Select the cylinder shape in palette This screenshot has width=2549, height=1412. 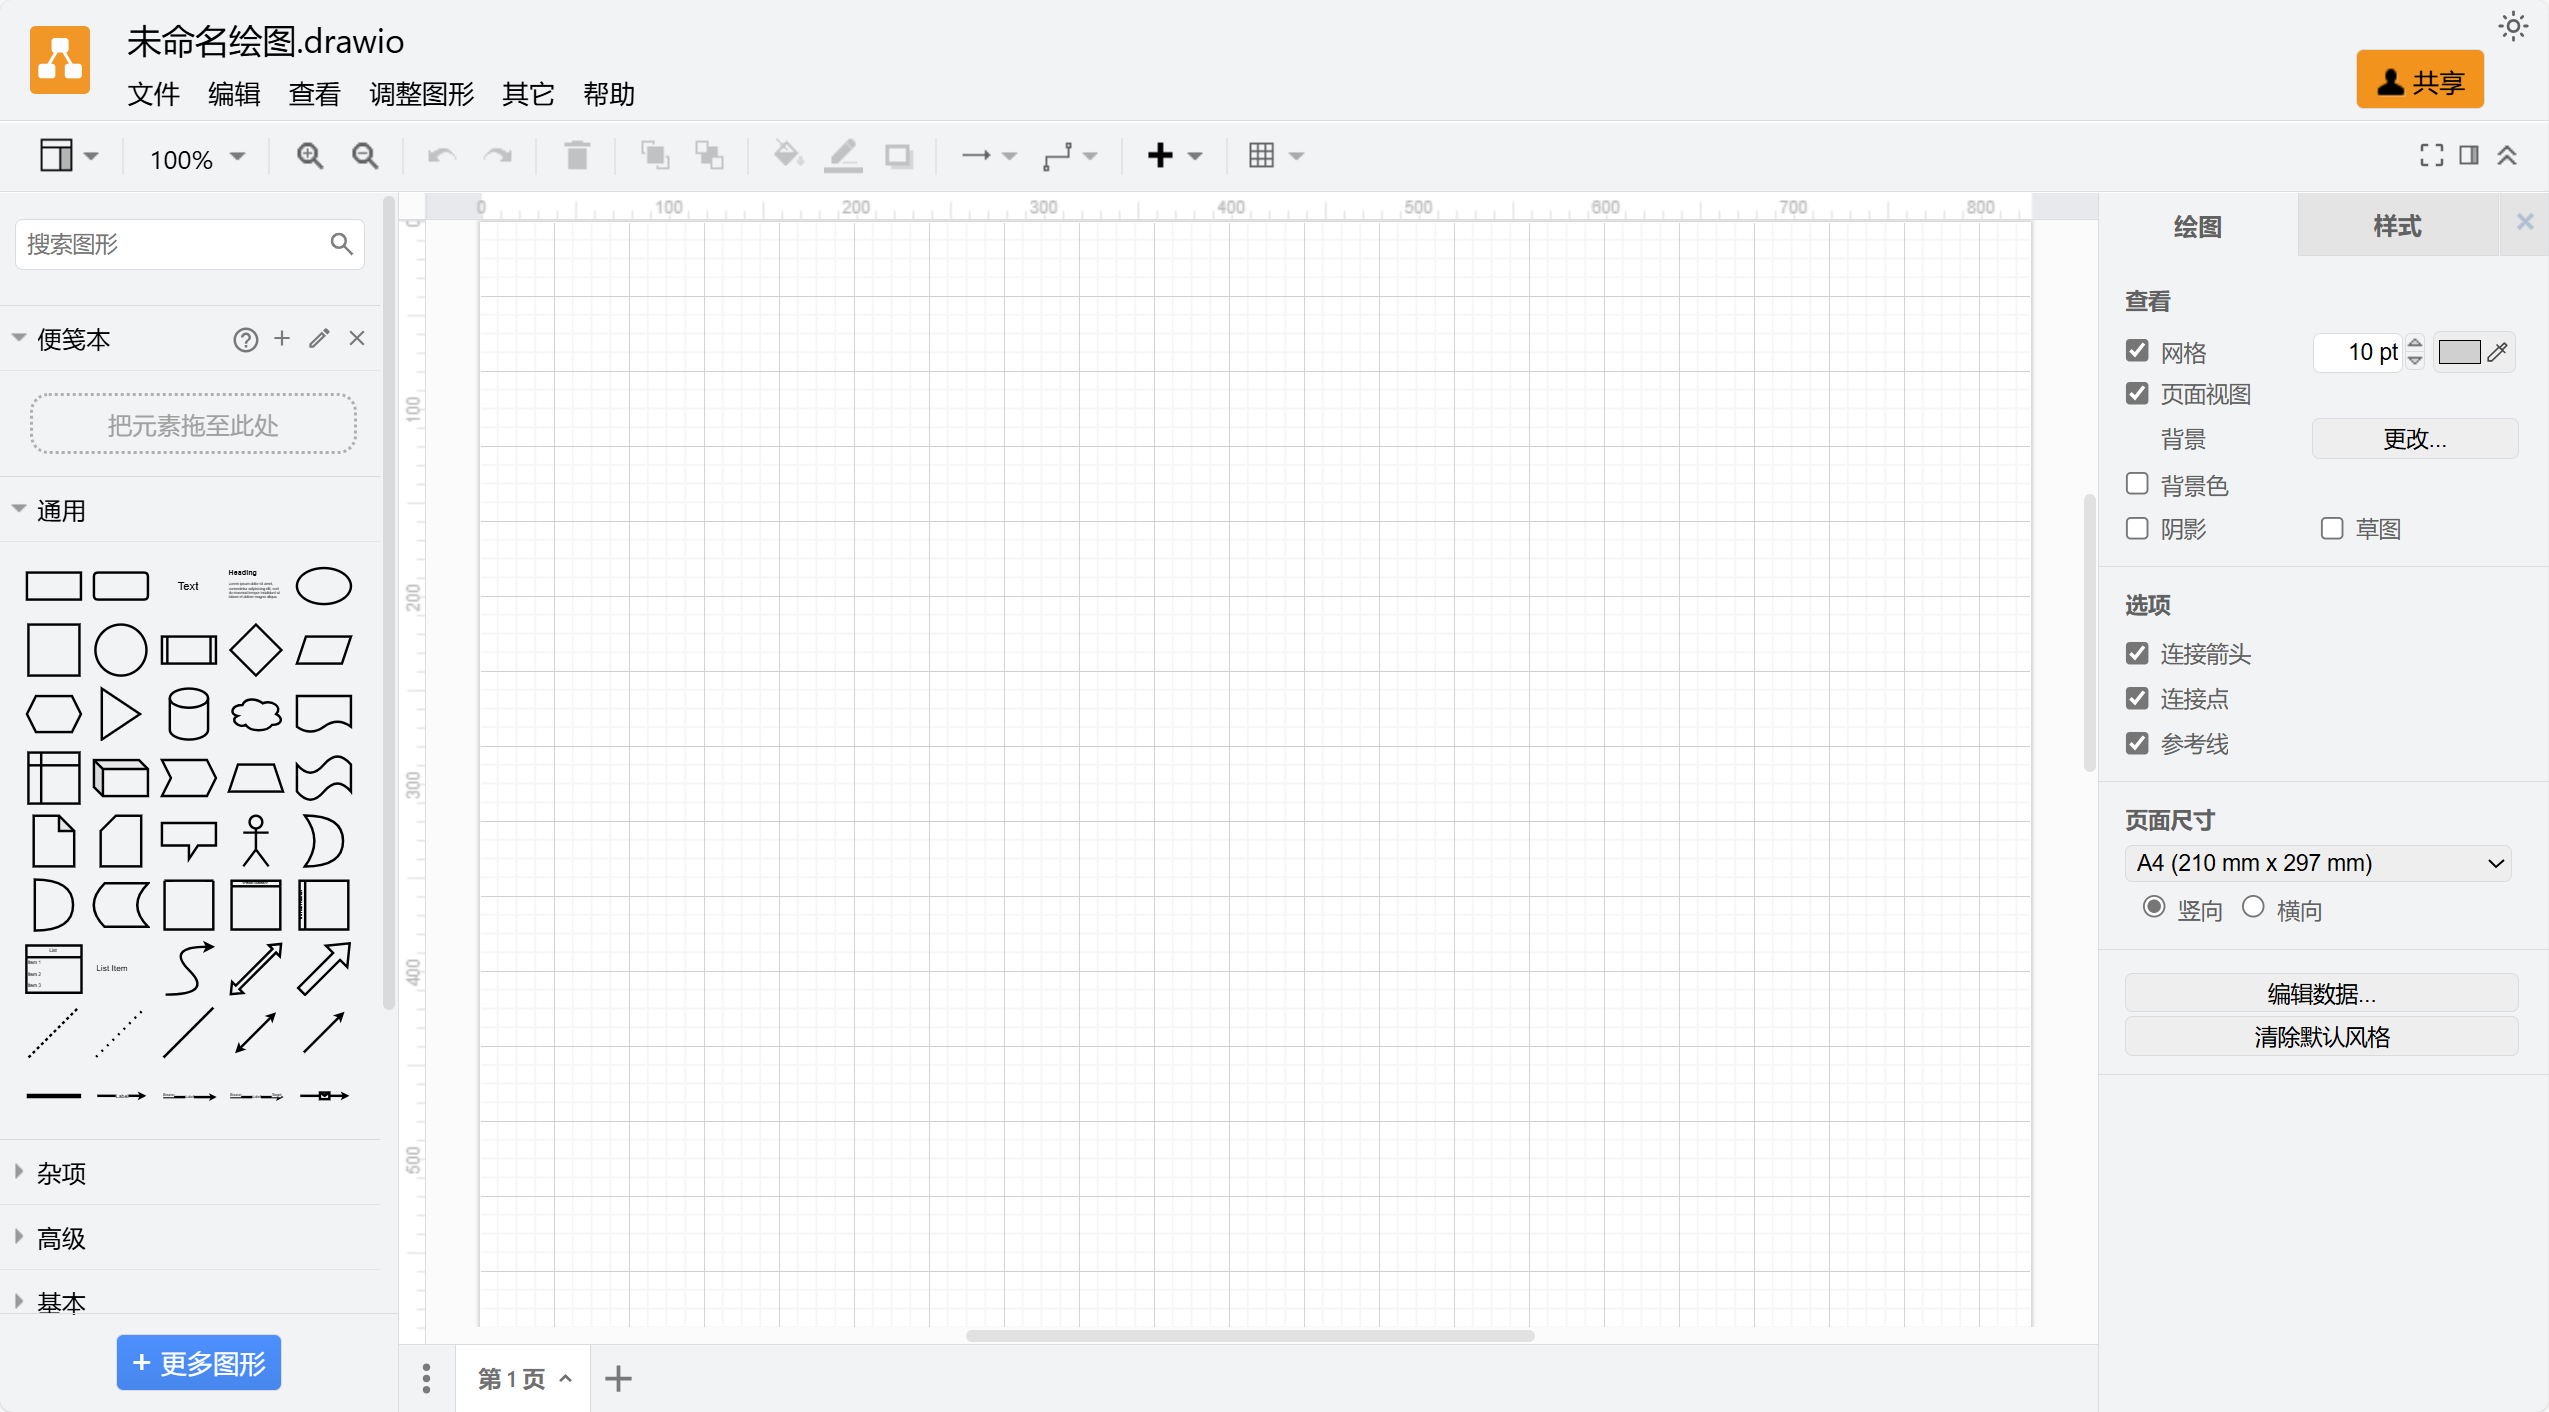pyautogui.click(x=188, y=714)
